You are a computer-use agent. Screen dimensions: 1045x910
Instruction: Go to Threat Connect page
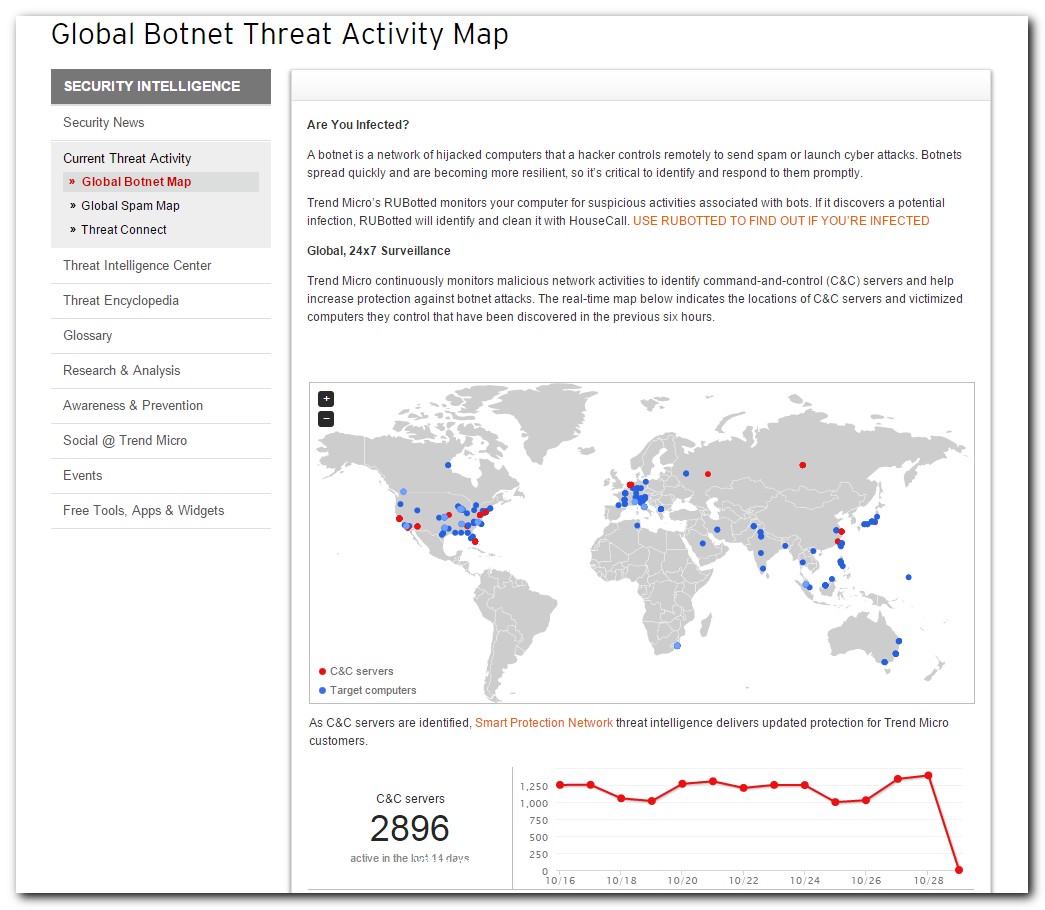124,230
